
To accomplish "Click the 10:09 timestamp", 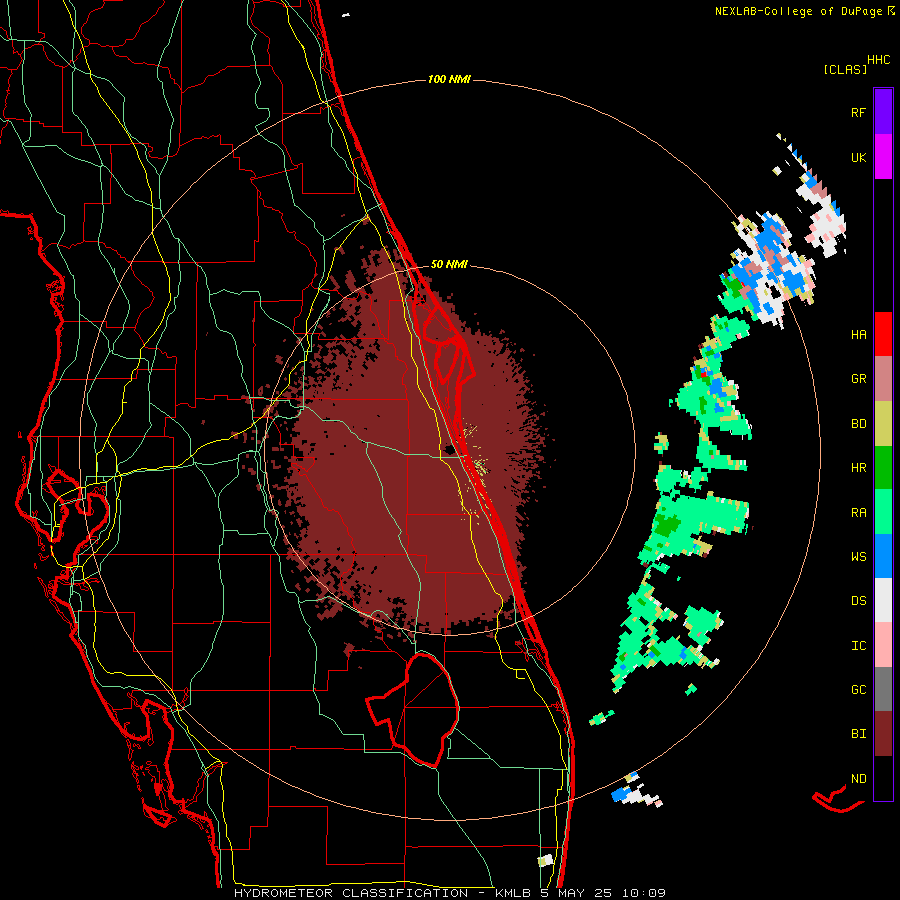I will [x=643, y=893].
